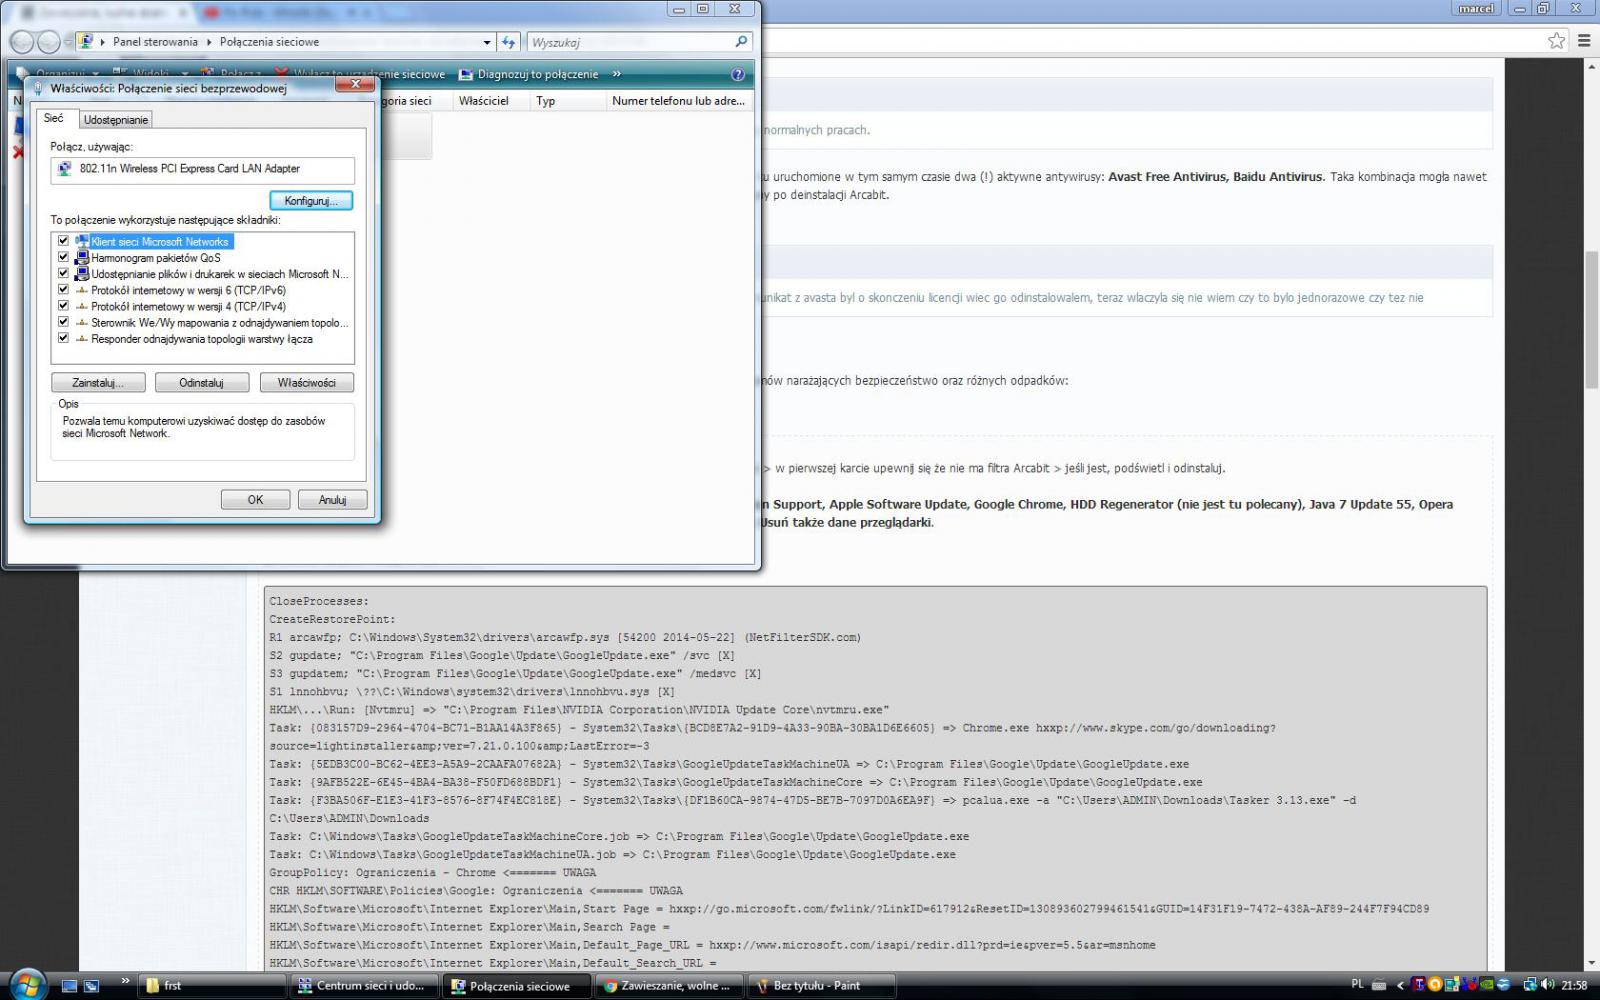Click Chrome bookmark star icon
Image resolution: width=1600 pixels, height=1000 pixels.
click(1557, 41)
